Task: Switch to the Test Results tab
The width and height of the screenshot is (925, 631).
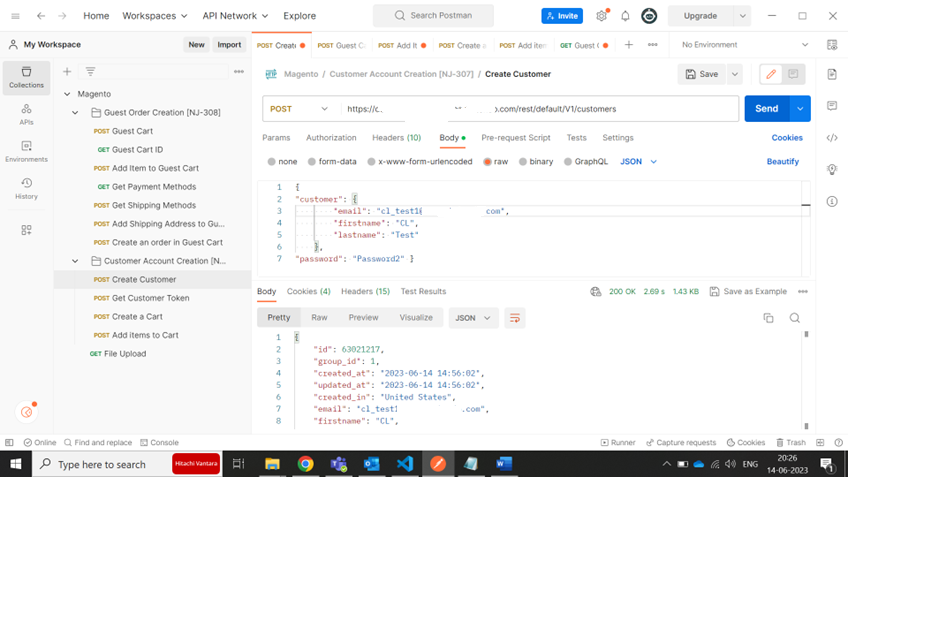Action: tap(423, 292)
